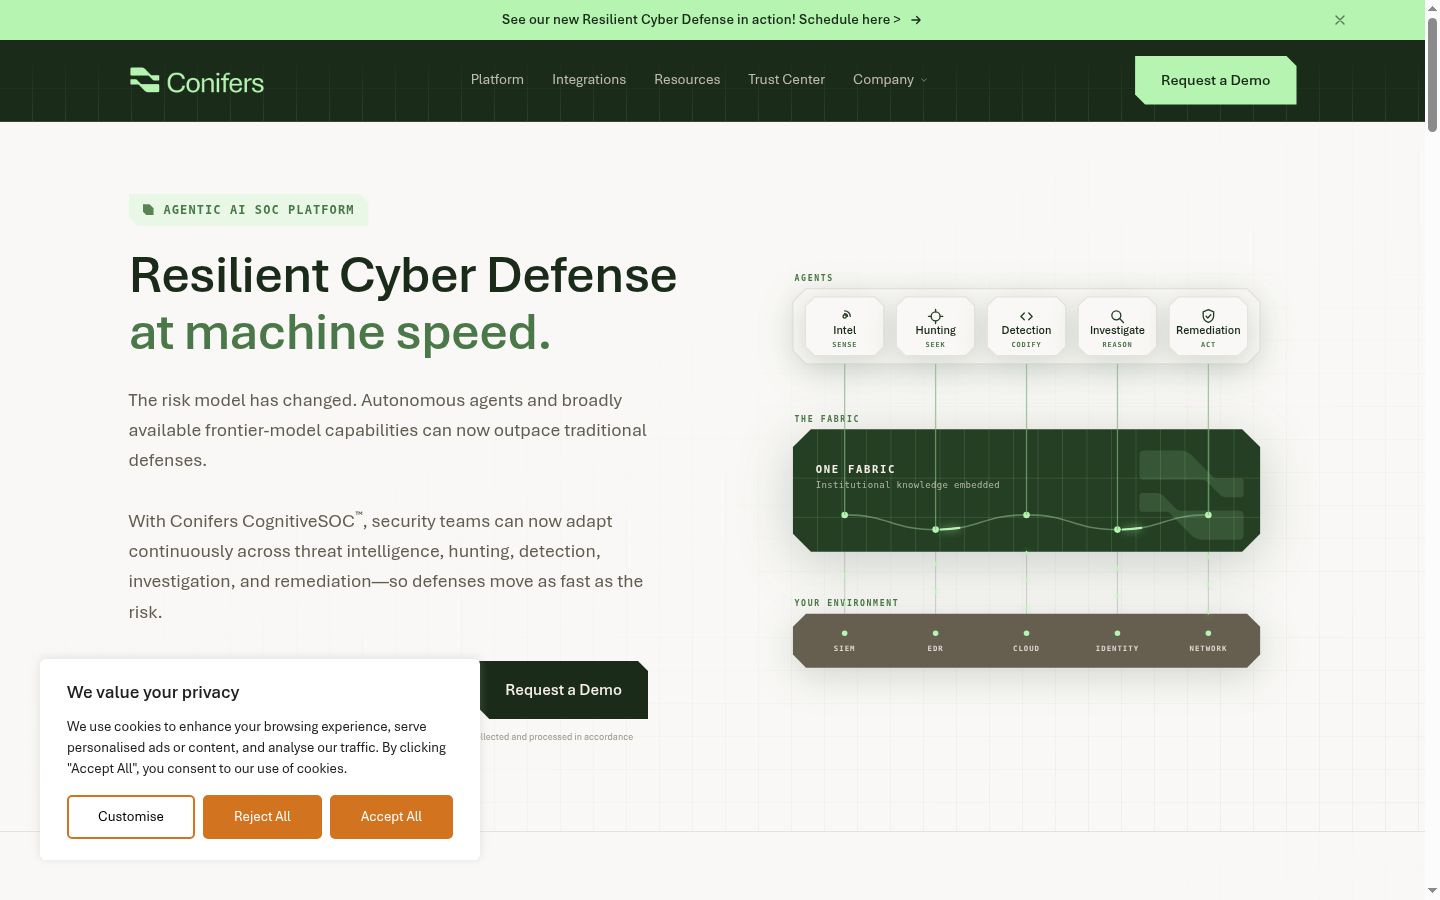
Task: Visit the Trust Center link
Action: [x=786, y=80]
